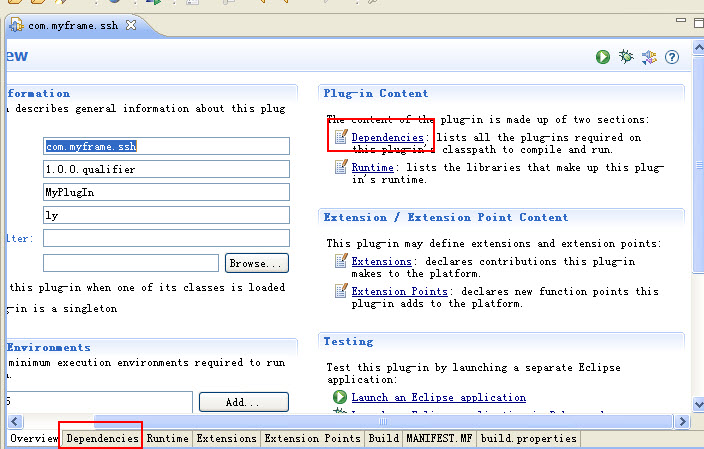The height and width of the screenshot is (449, 704).
Task: Open the MANIFEST.MF tab
Action: pyautogui.click(x=439, y=439)
